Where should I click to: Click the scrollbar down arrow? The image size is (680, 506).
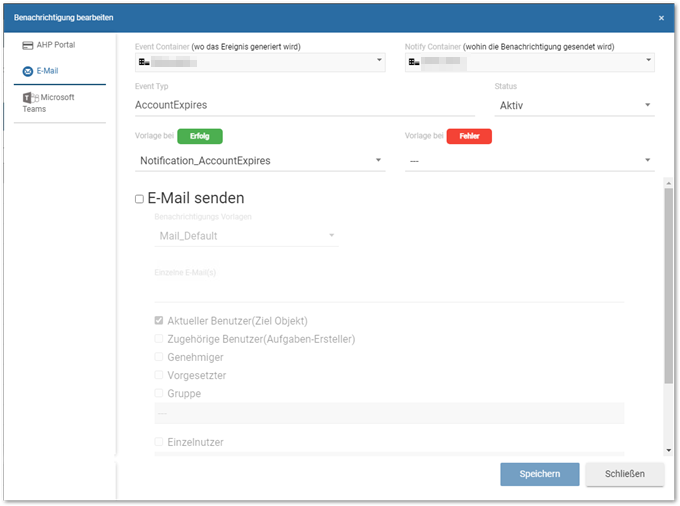pyautogui.click(x=668, y=450)
